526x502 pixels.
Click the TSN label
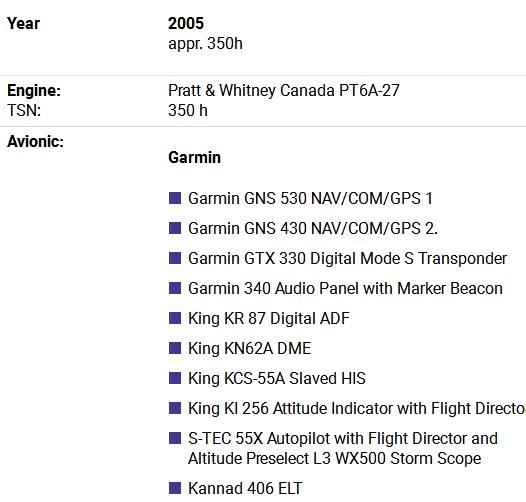(x=24, y=110)
